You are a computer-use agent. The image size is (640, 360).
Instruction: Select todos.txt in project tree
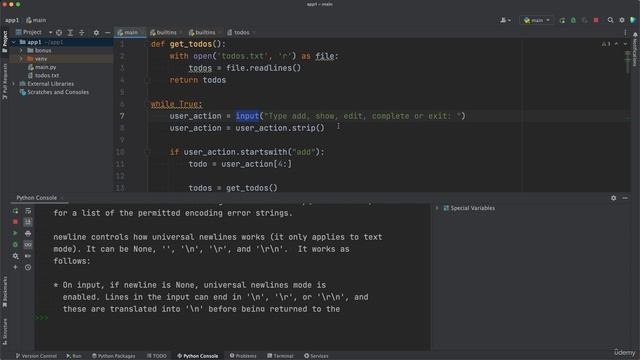[43, 76]
